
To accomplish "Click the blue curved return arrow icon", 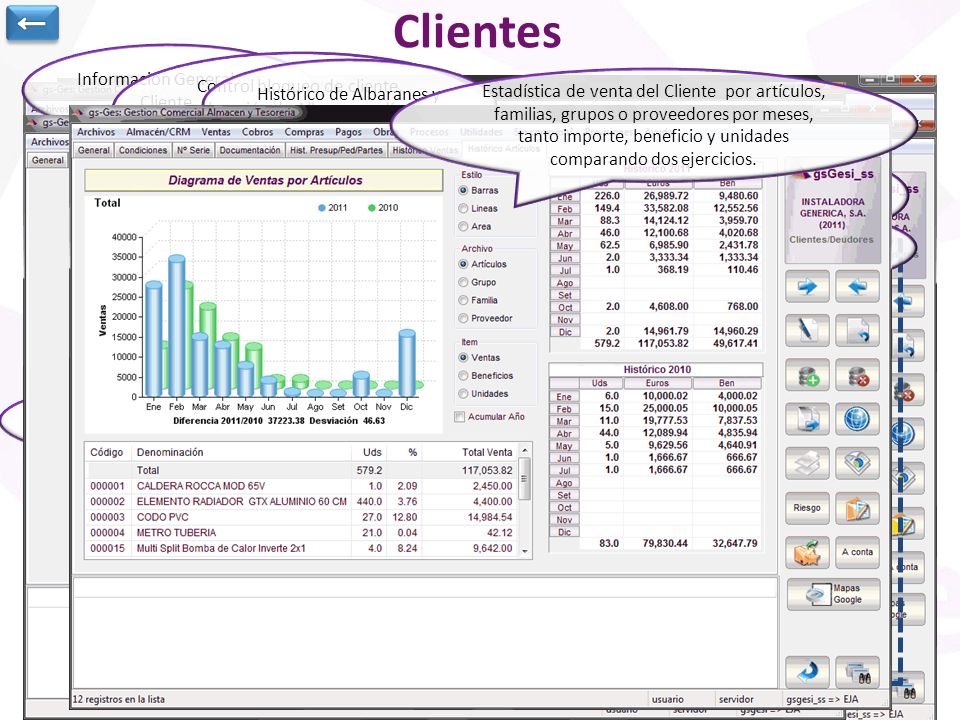I will coord(807,672).
